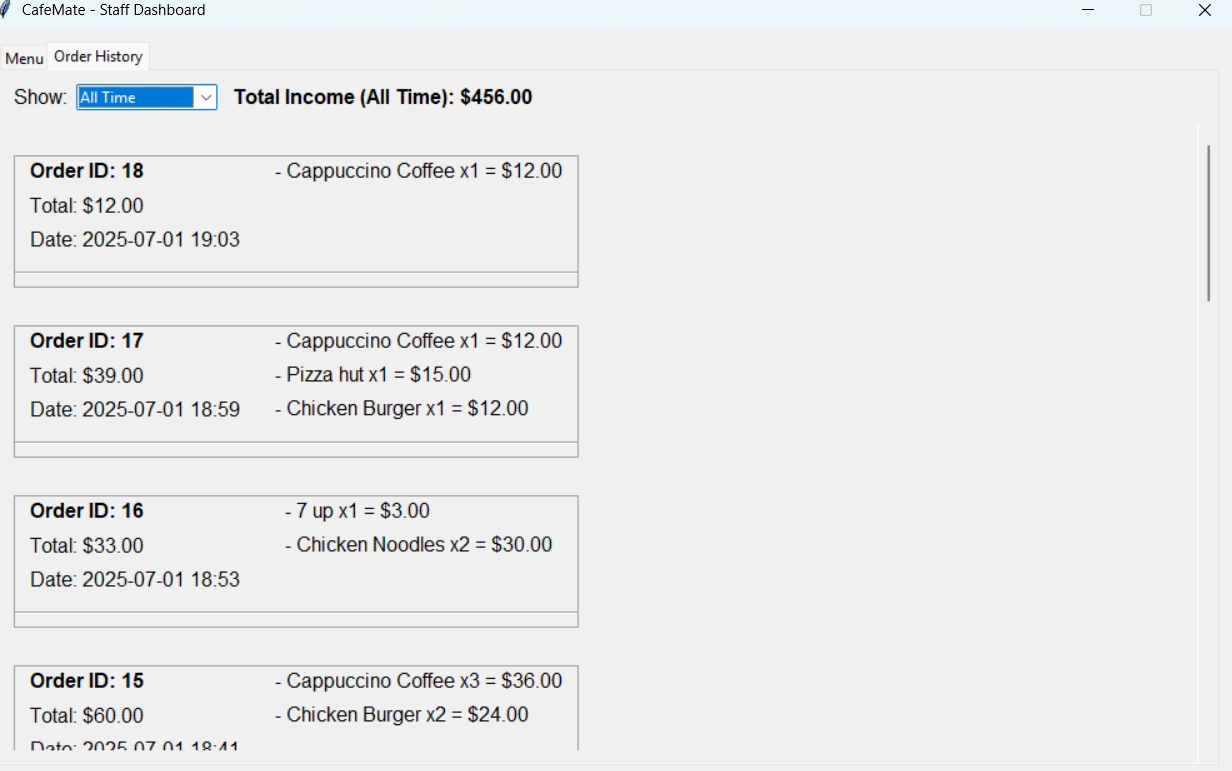Click the vertical scrollbar thumb
Viewport: 1232px width, 771px height.
coord(1208,222)
